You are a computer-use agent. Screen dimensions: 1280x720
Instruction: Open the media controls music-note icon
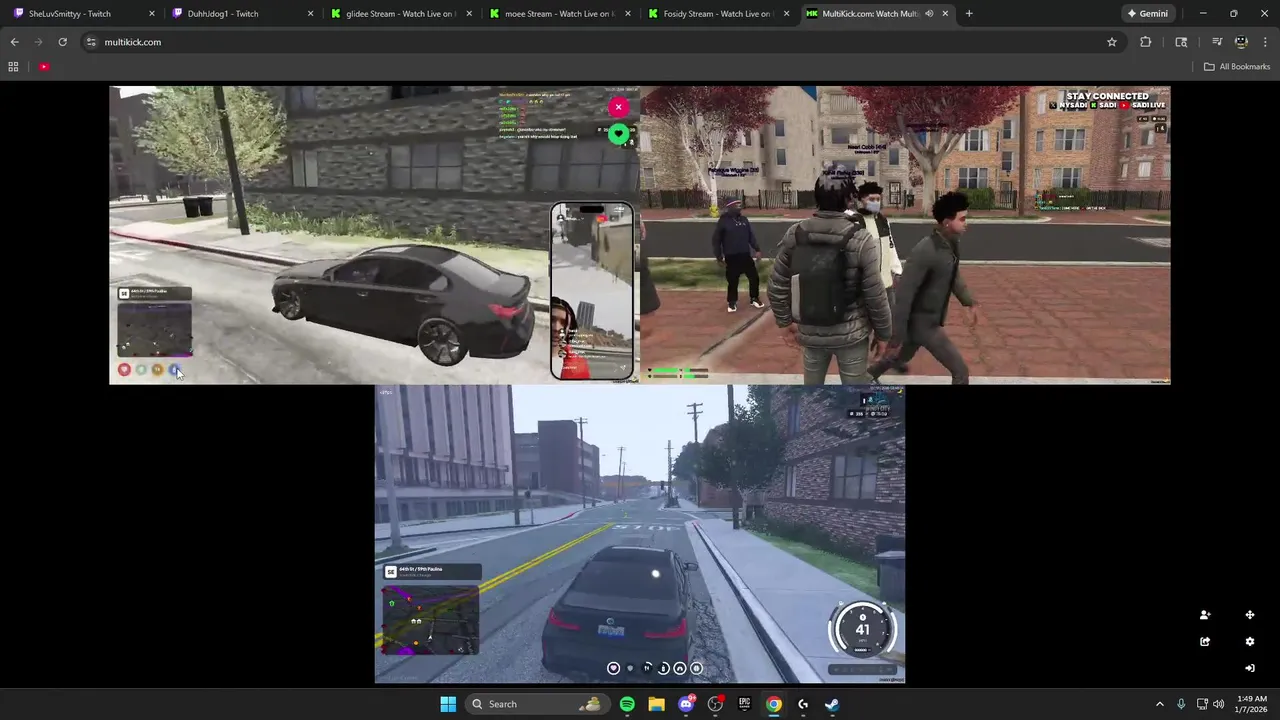(x=1217, y=42)
